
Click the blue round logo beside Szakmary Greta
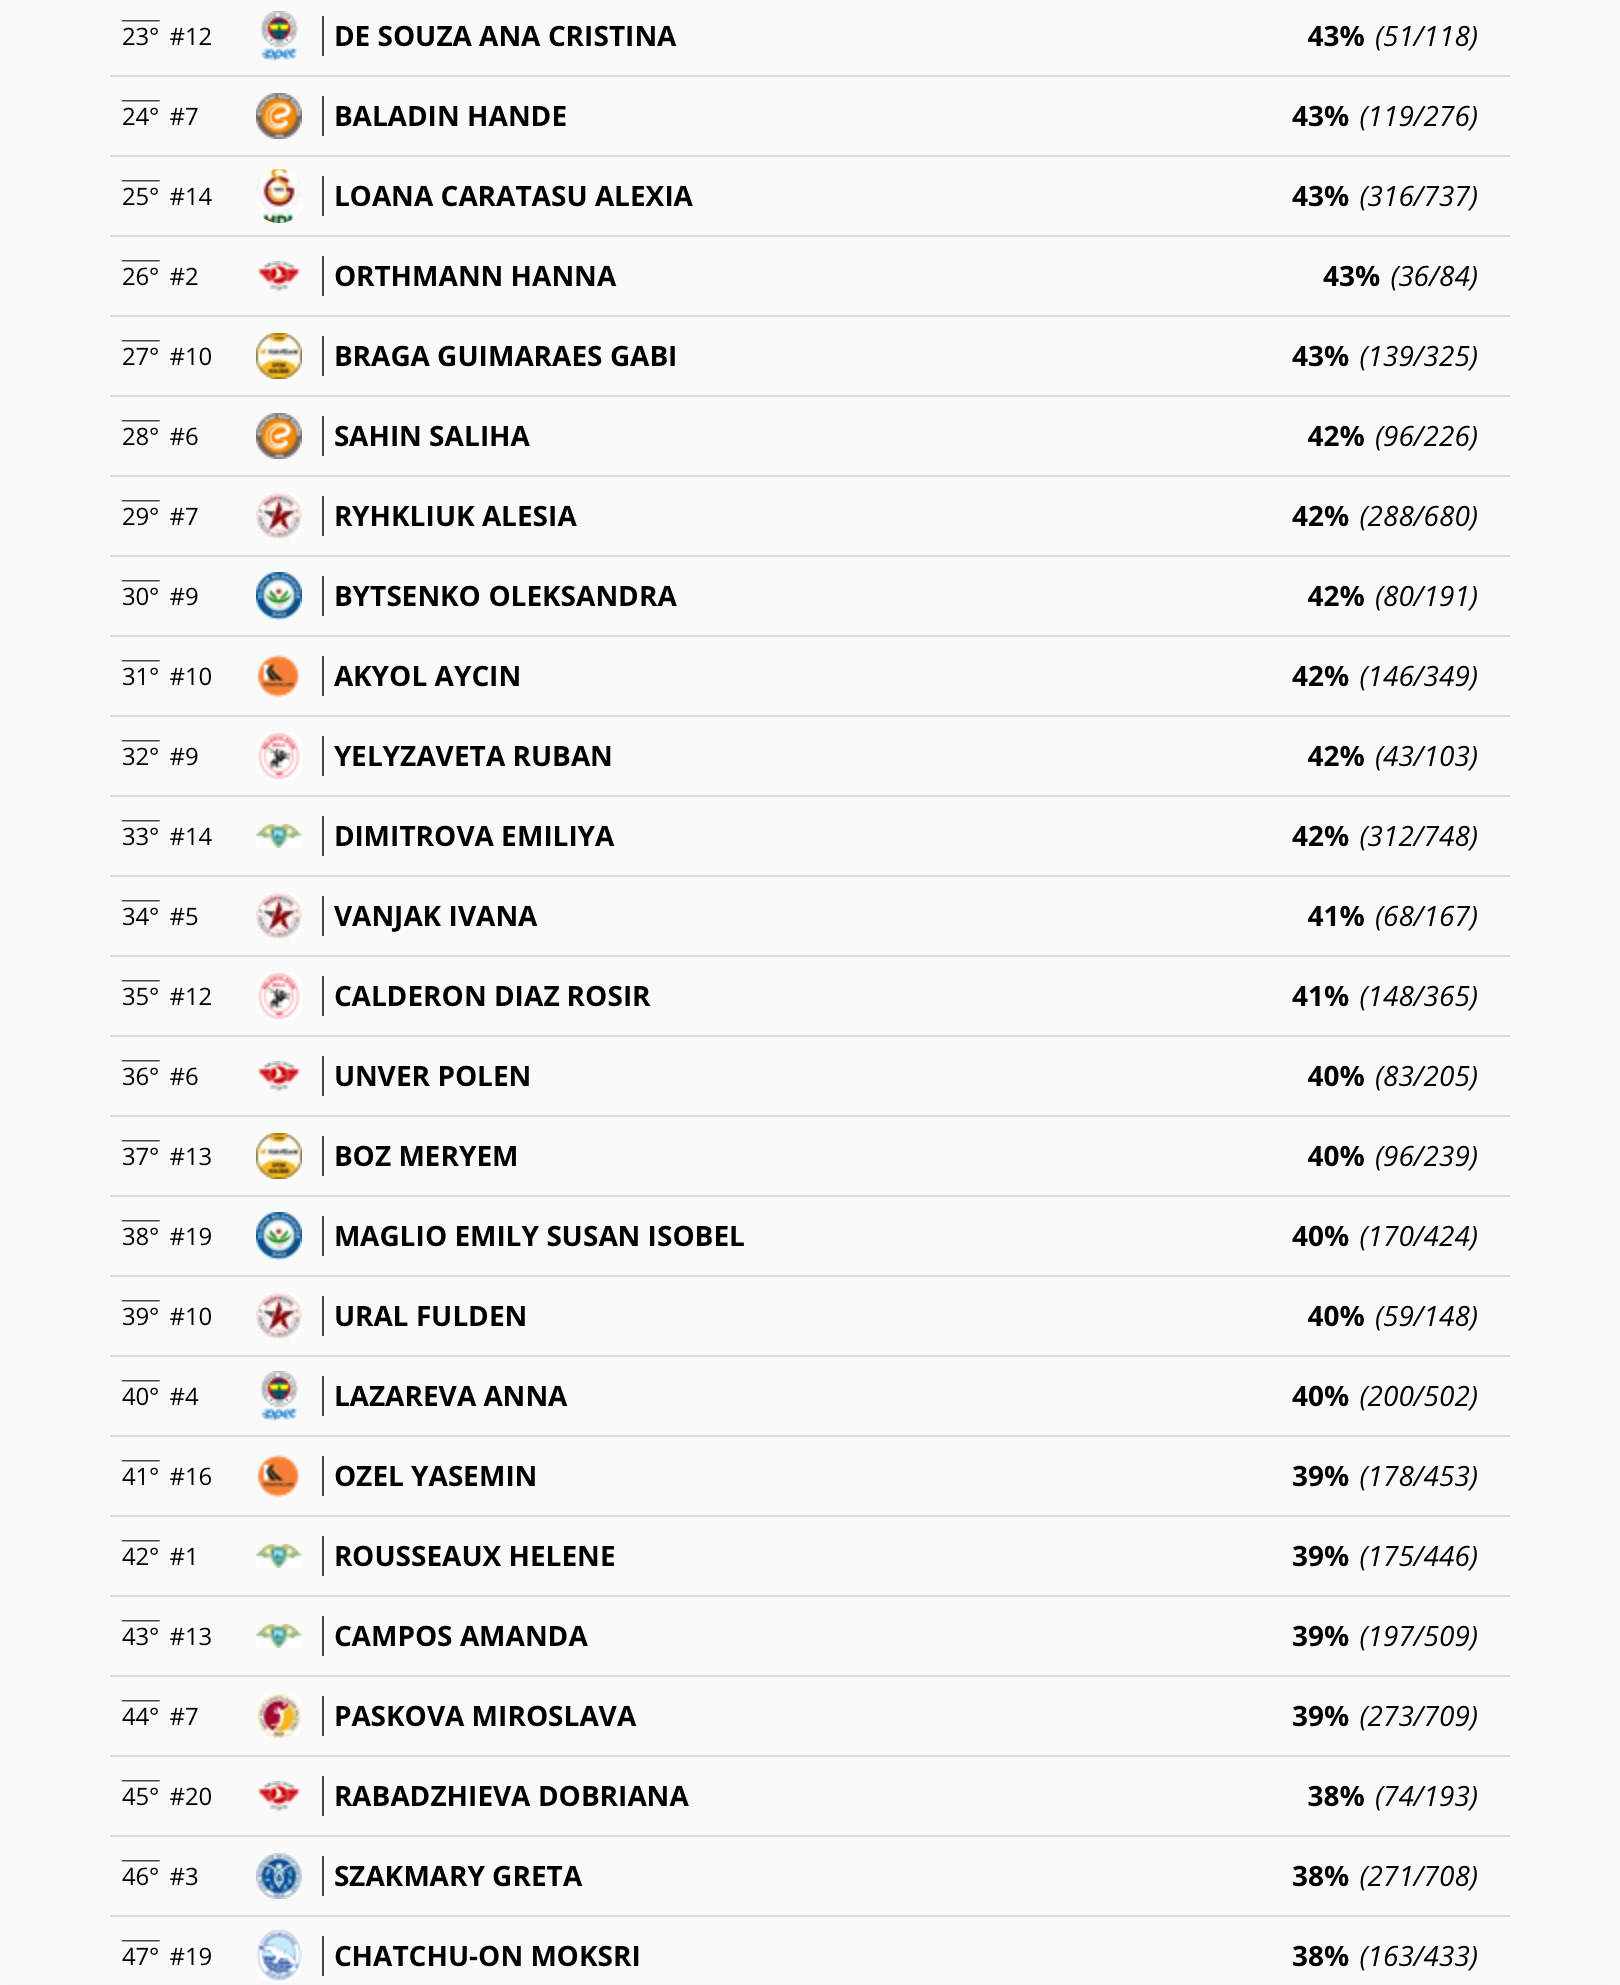click(x=279, y=1876)
